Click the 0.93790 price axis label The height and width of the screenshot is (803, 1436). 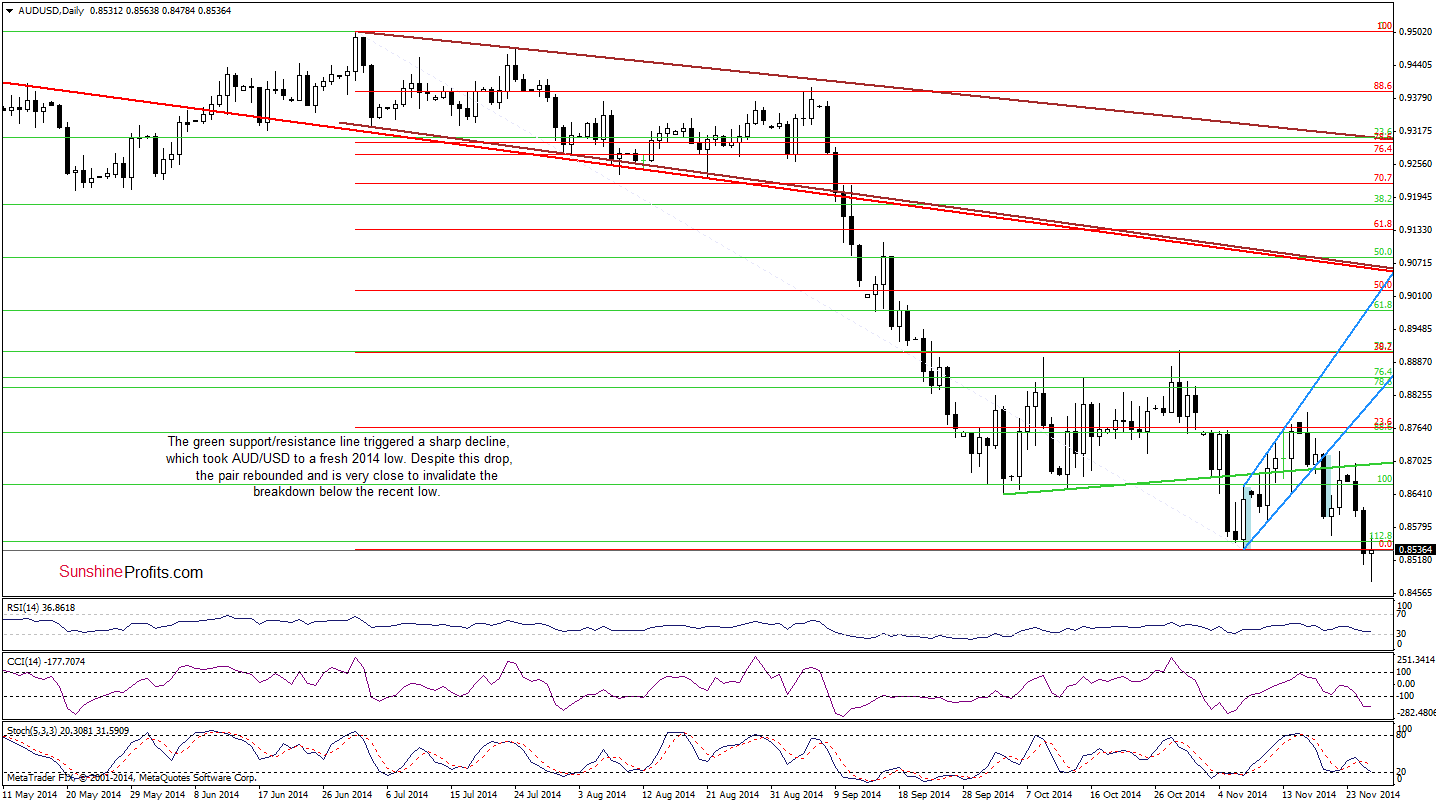click(1416, 98)
